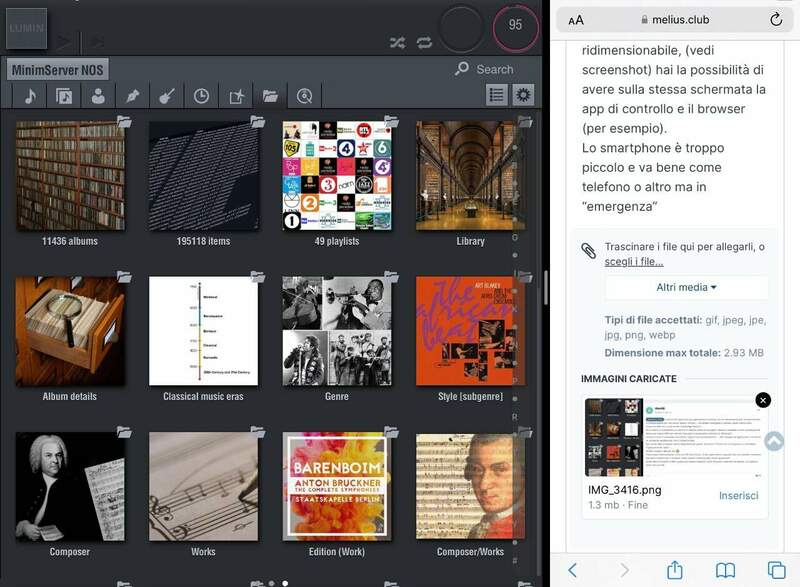The image size is (800, 587).
Task: Open the recently played clock tab
Action: pyautogui.click(x=201, y=96)
